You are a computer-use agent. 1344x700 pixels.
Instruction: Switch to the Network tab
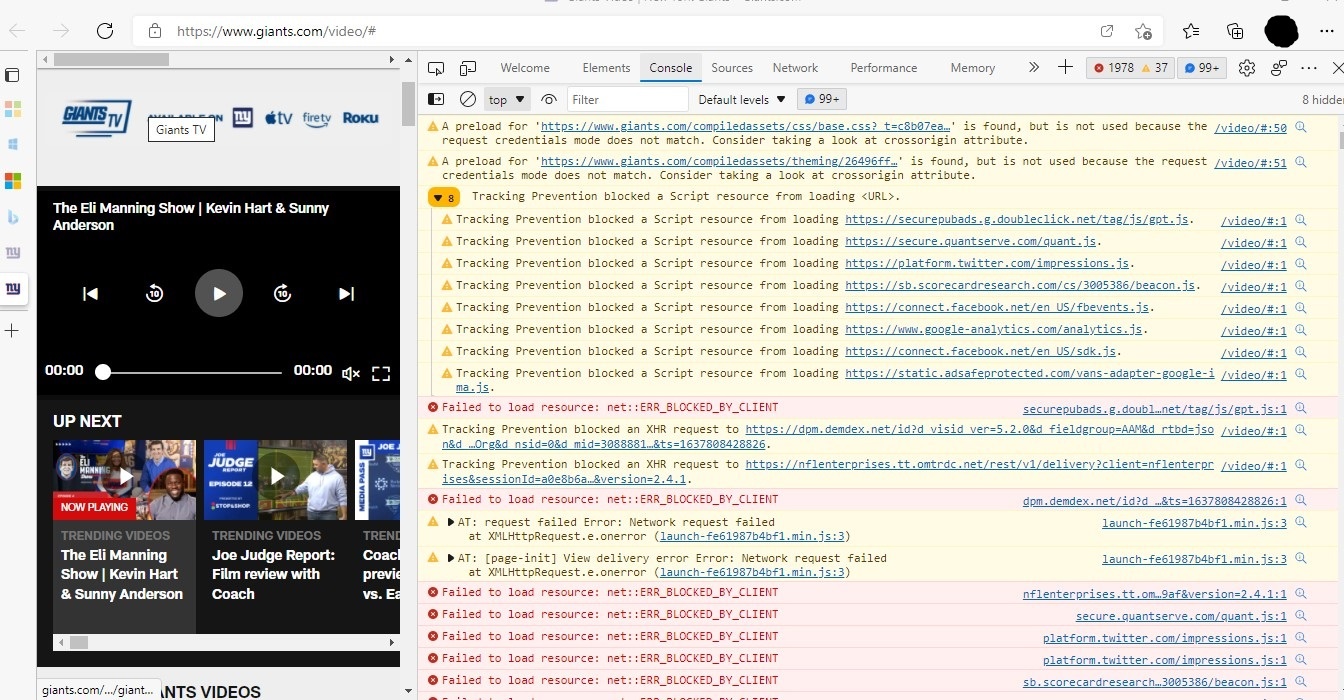tap(795, 68)
